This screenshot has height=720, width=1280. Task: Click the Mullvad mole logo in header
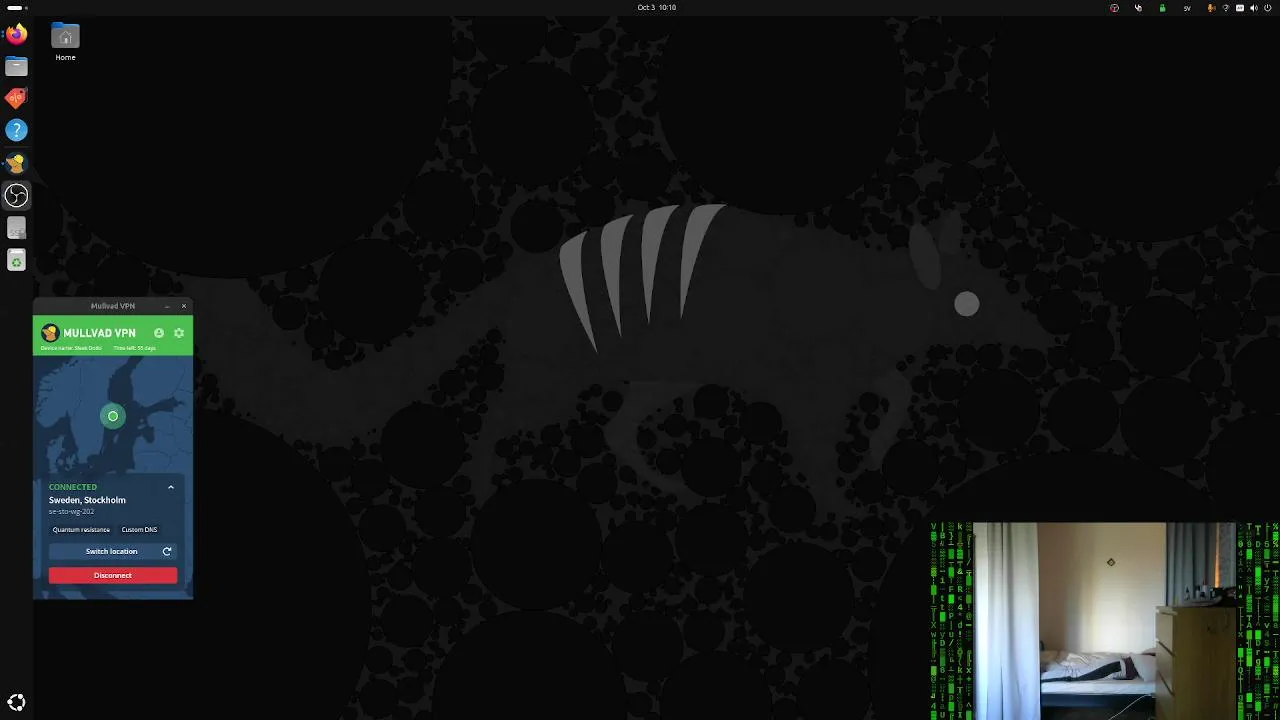click(x=50, y=333)
